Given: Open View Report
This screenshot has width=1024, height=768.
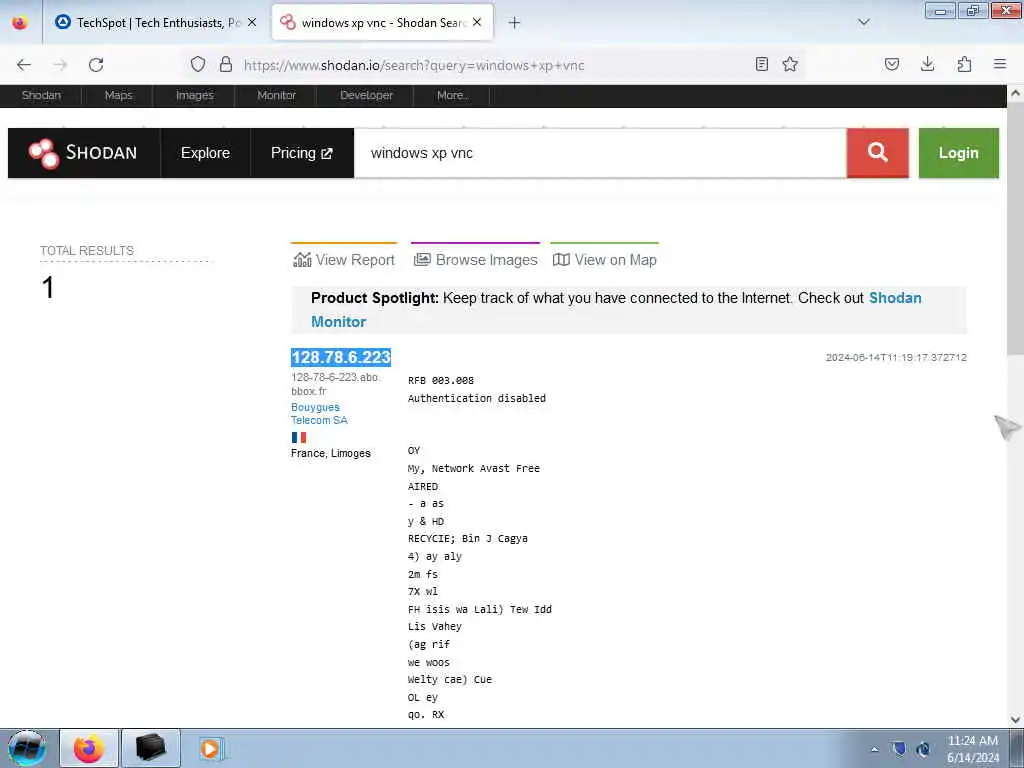Looking at the screenshot, I should pos(344,260).
